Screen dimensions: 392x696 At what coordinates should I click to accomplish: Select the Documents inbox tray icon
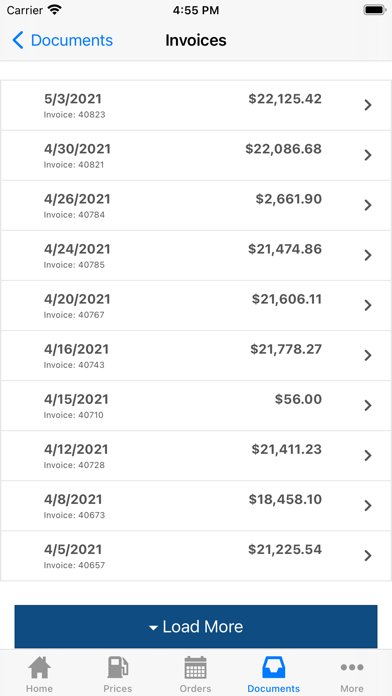(x=273, y=667)
